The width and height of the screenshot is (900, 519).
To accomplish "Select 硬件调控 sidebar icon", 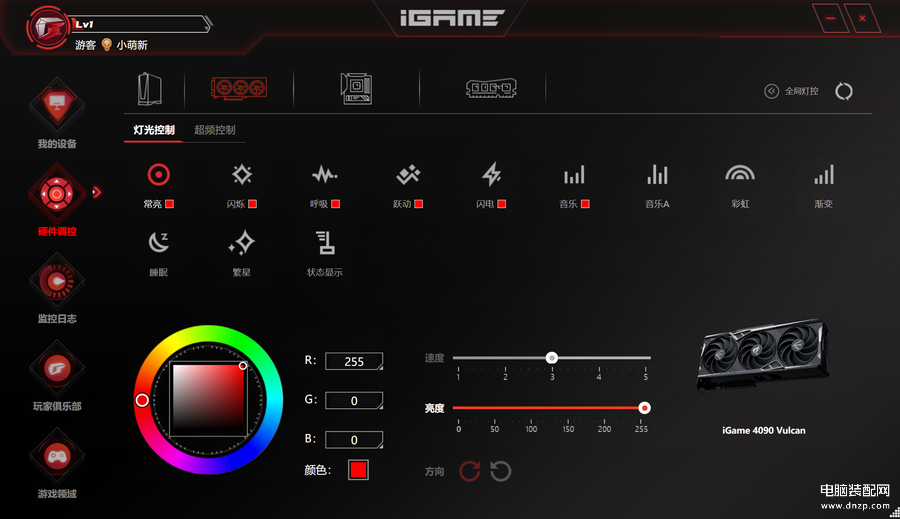I will [57, 194].
